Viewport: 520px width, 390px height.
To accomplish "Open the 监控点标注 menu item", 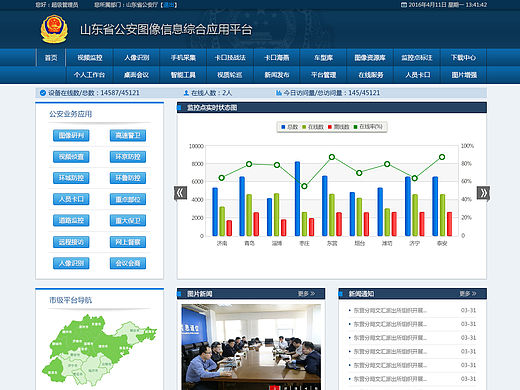I will coord(417,58).
